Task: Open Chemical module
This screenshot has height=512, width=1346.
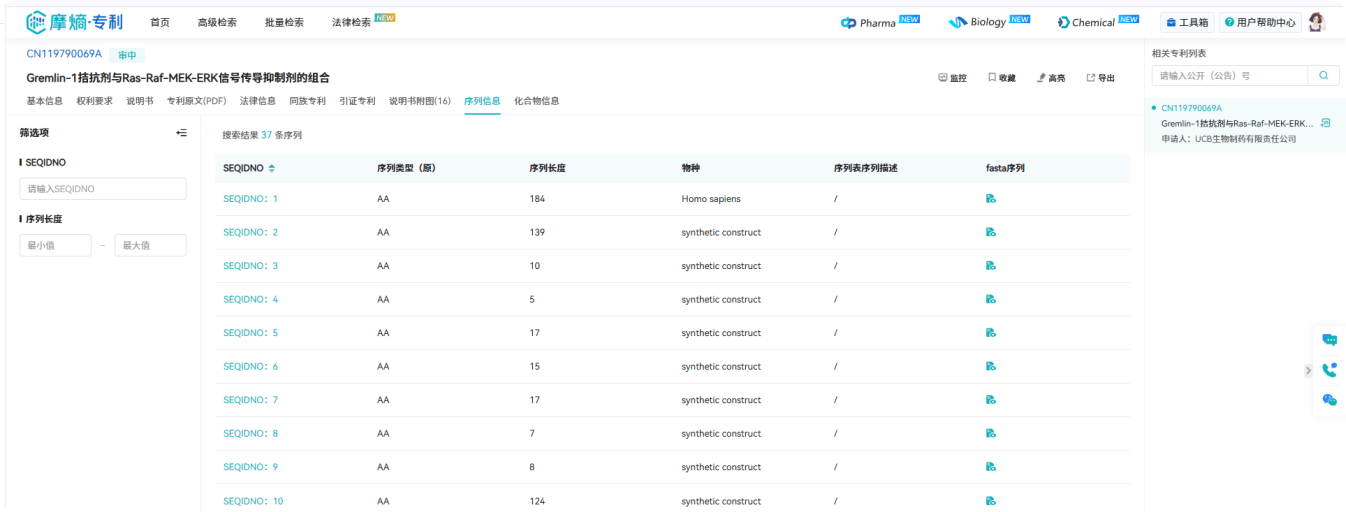Action: [1098, 22]
